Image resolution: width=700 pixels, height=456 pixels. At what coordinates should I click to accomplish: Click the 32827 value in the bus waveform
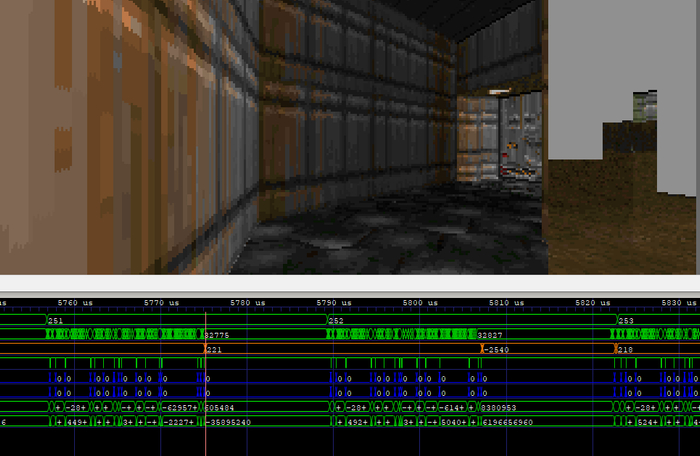(x=490, y=335)
